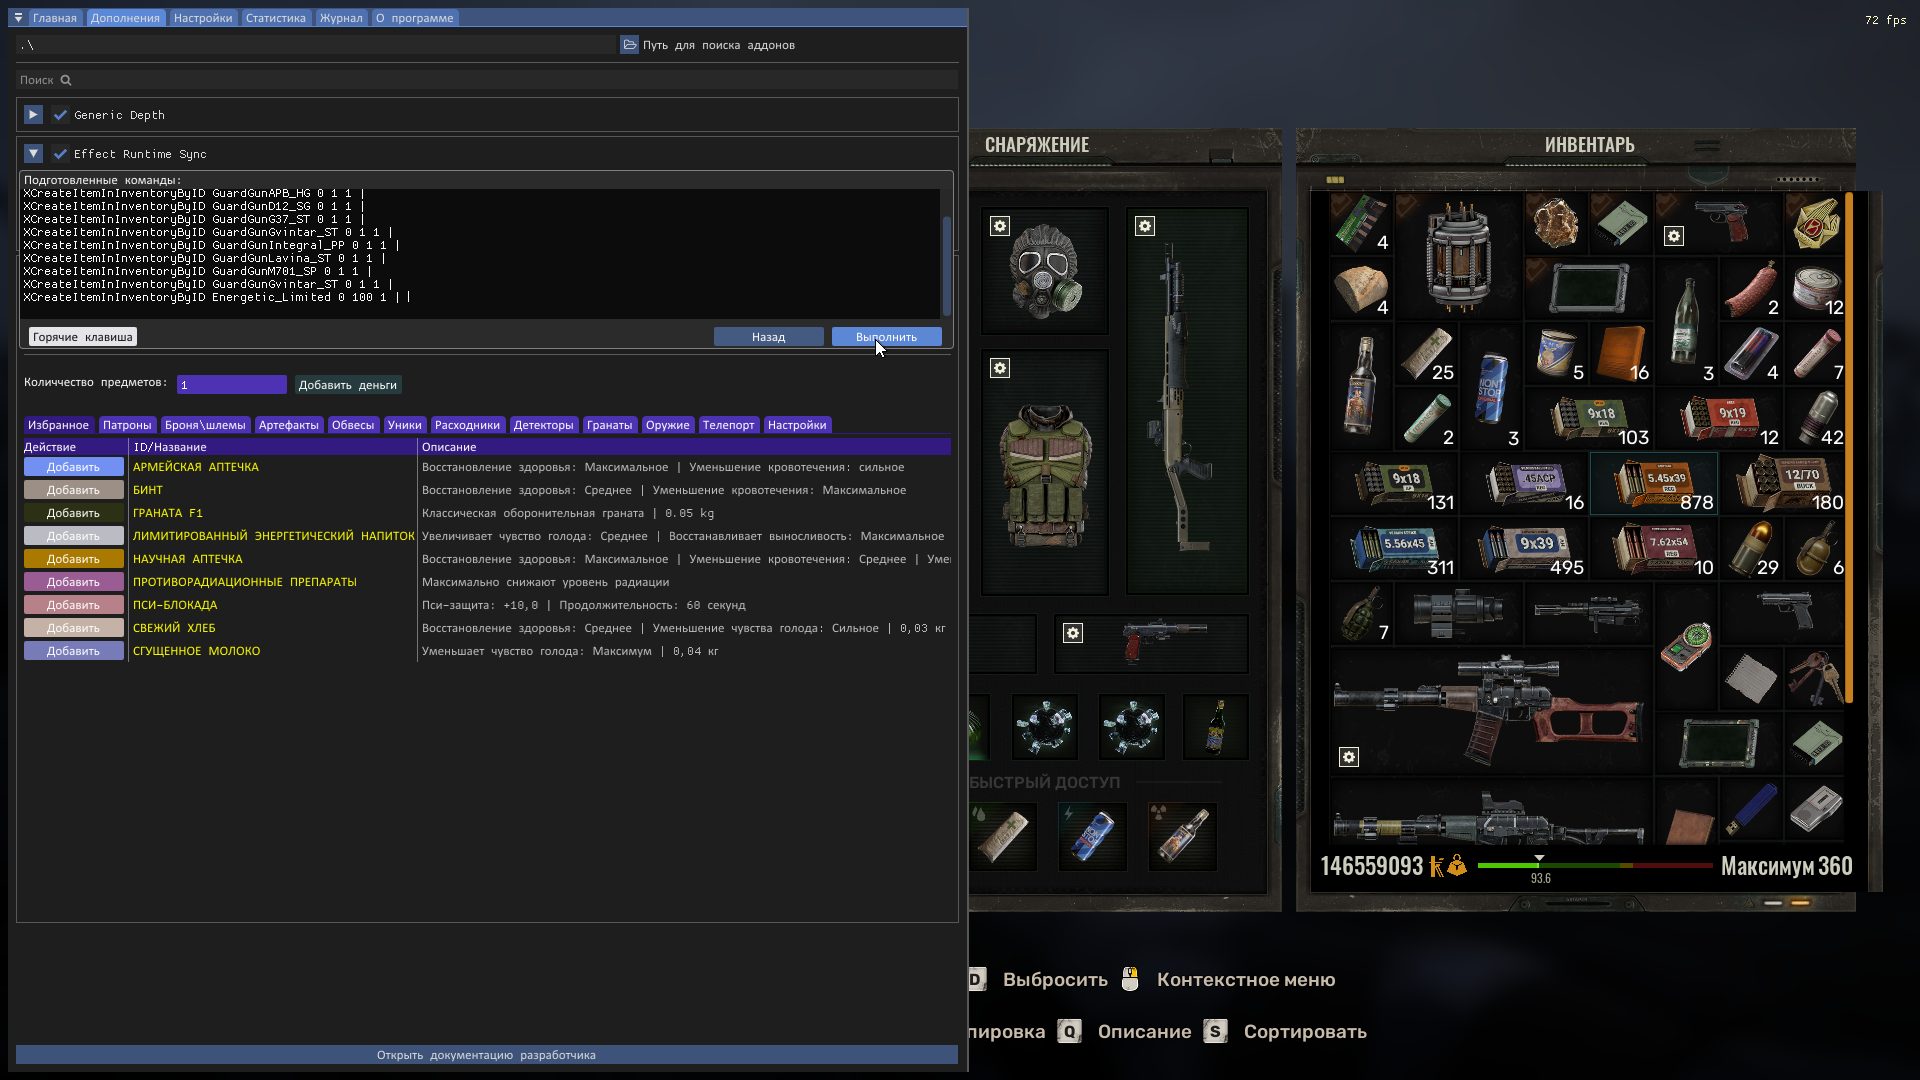Click the magnifier icon in the Поиск field
Viewport: 1920px width, 1080px height.
(64, 80)
